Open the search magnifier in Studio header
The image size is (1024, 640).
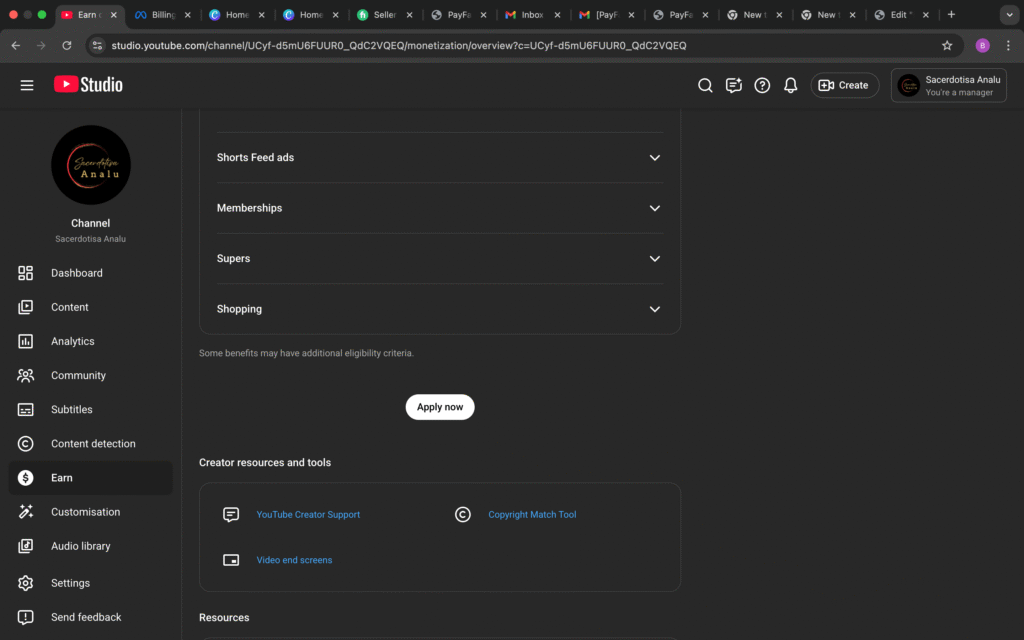tap(705, 86)
